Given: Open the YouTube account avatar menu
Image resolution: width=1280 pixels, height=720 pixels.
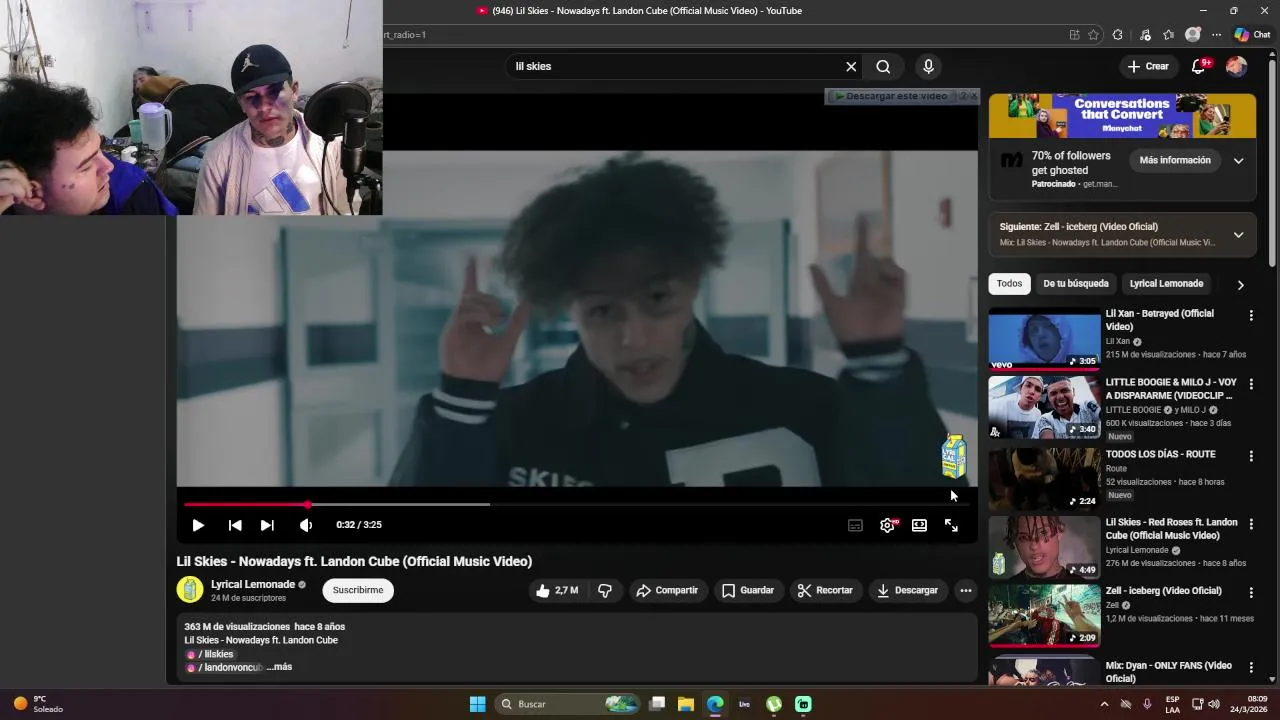Looking at the screenshot, I should (1236, 66).
